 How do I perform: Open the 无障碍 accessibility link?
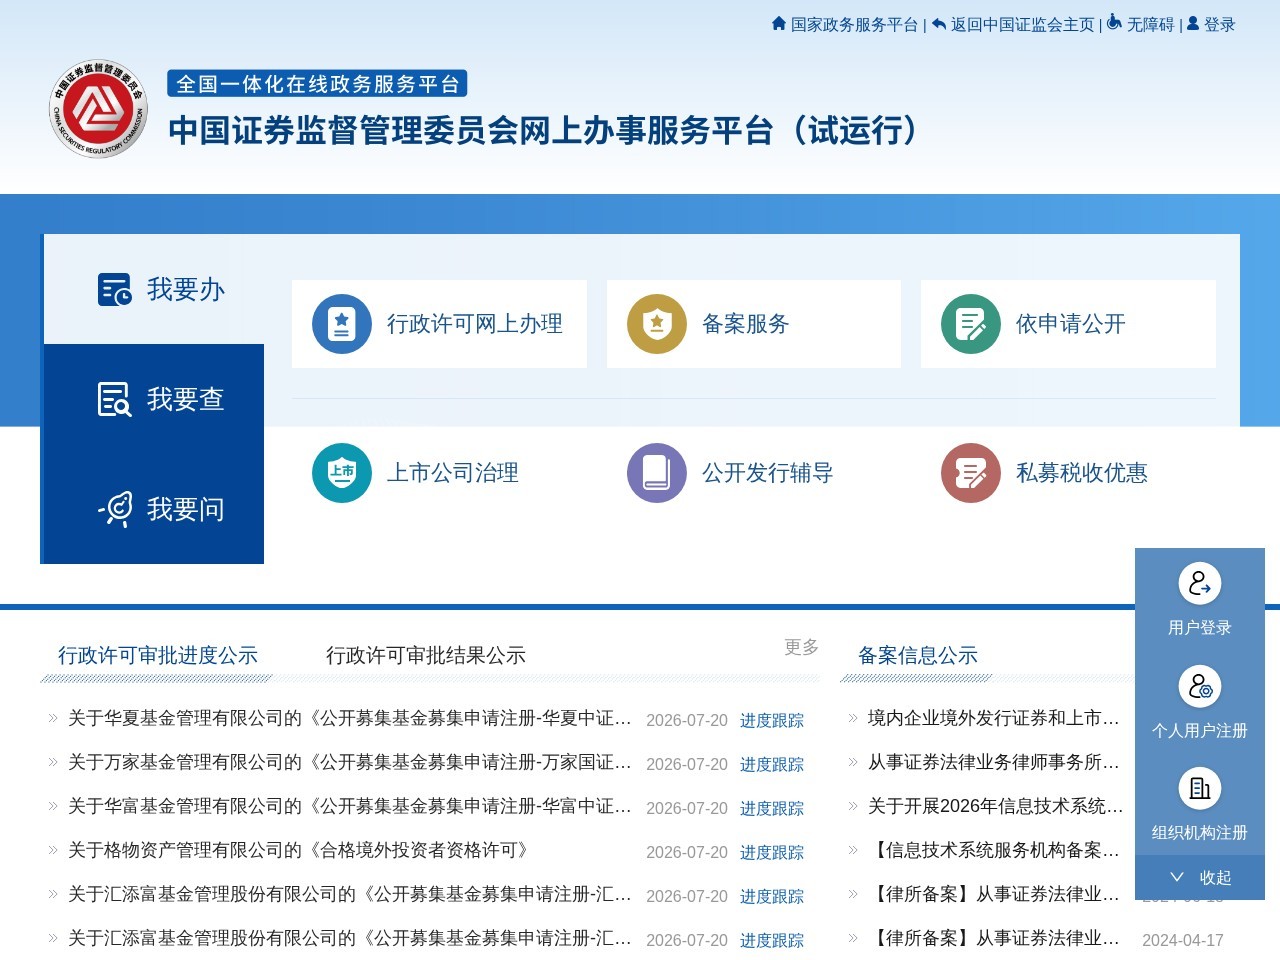point(1150,24)
